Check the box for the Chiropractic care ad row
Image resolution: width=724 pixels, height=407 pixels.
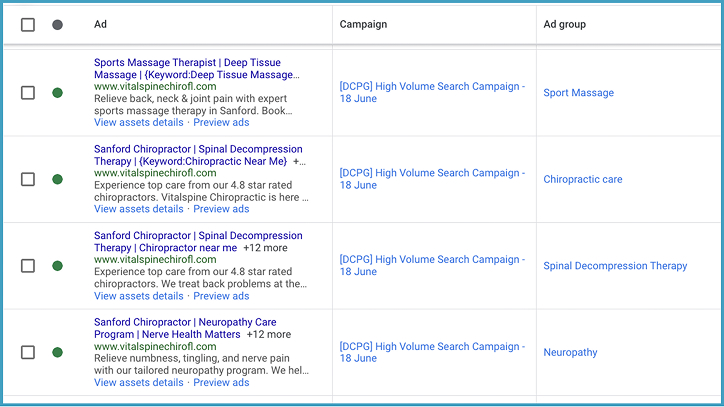[x=28, y=179]
